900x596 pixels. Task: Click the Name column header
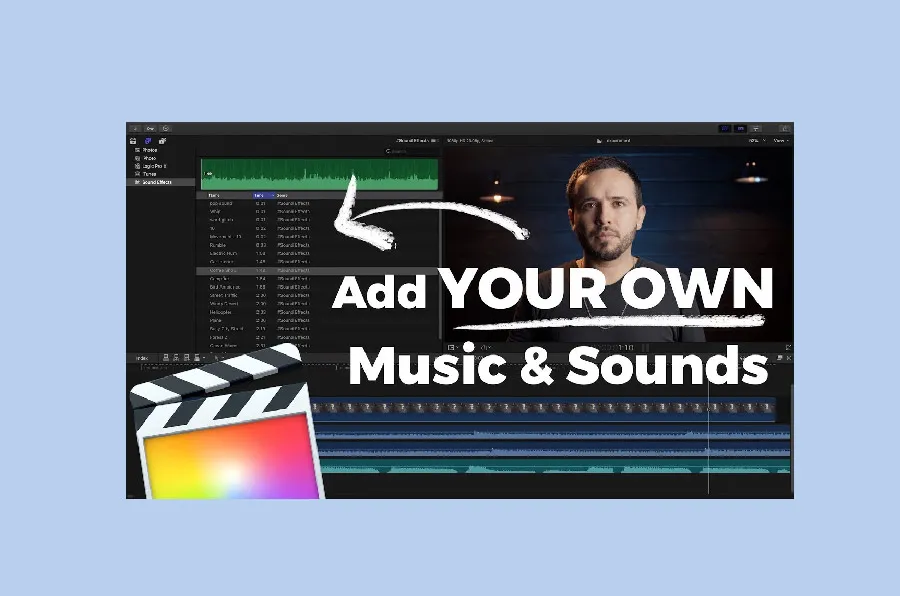(x=215, y=195)
